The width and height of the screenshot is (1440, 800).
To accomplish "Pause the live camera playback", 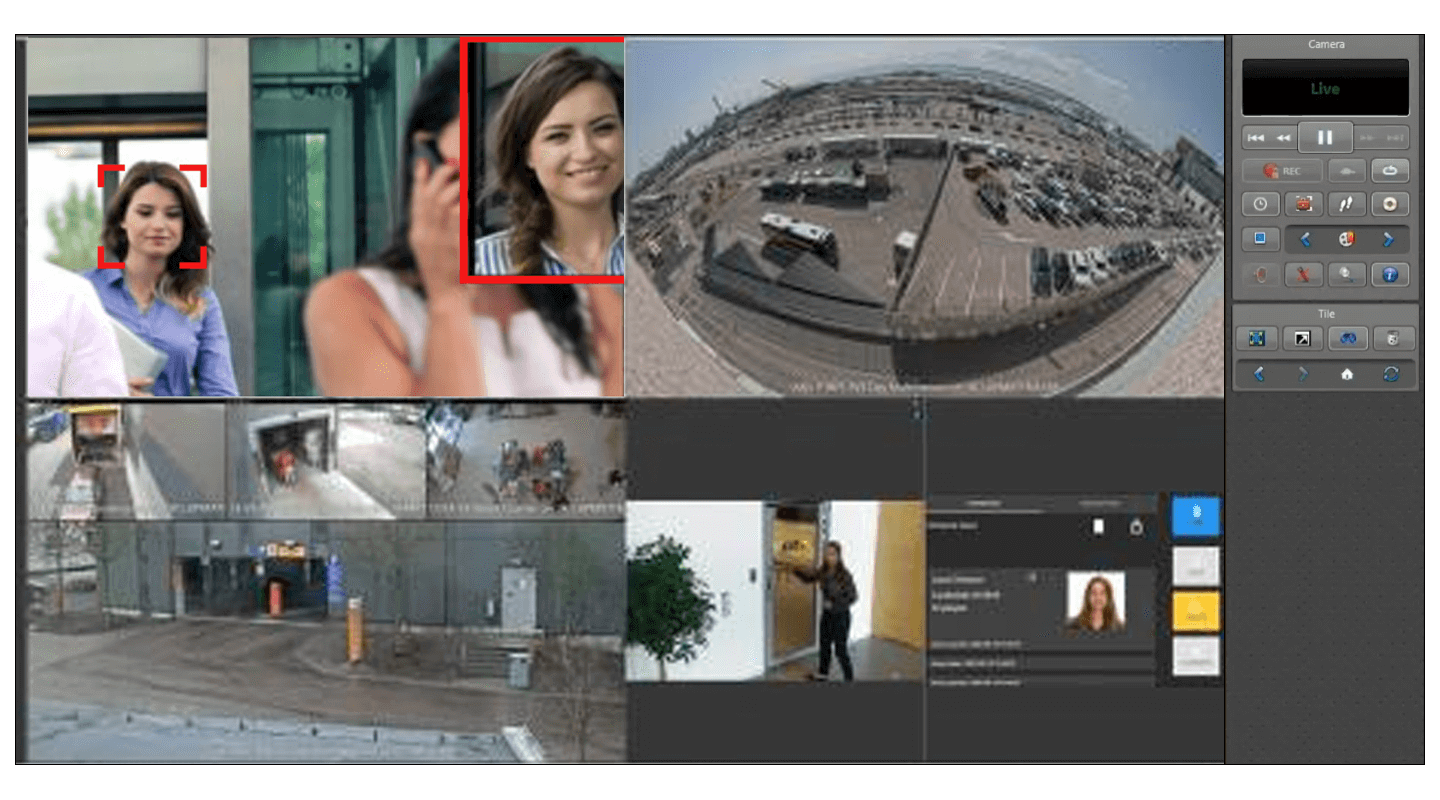I will (x=1325, y=138).
